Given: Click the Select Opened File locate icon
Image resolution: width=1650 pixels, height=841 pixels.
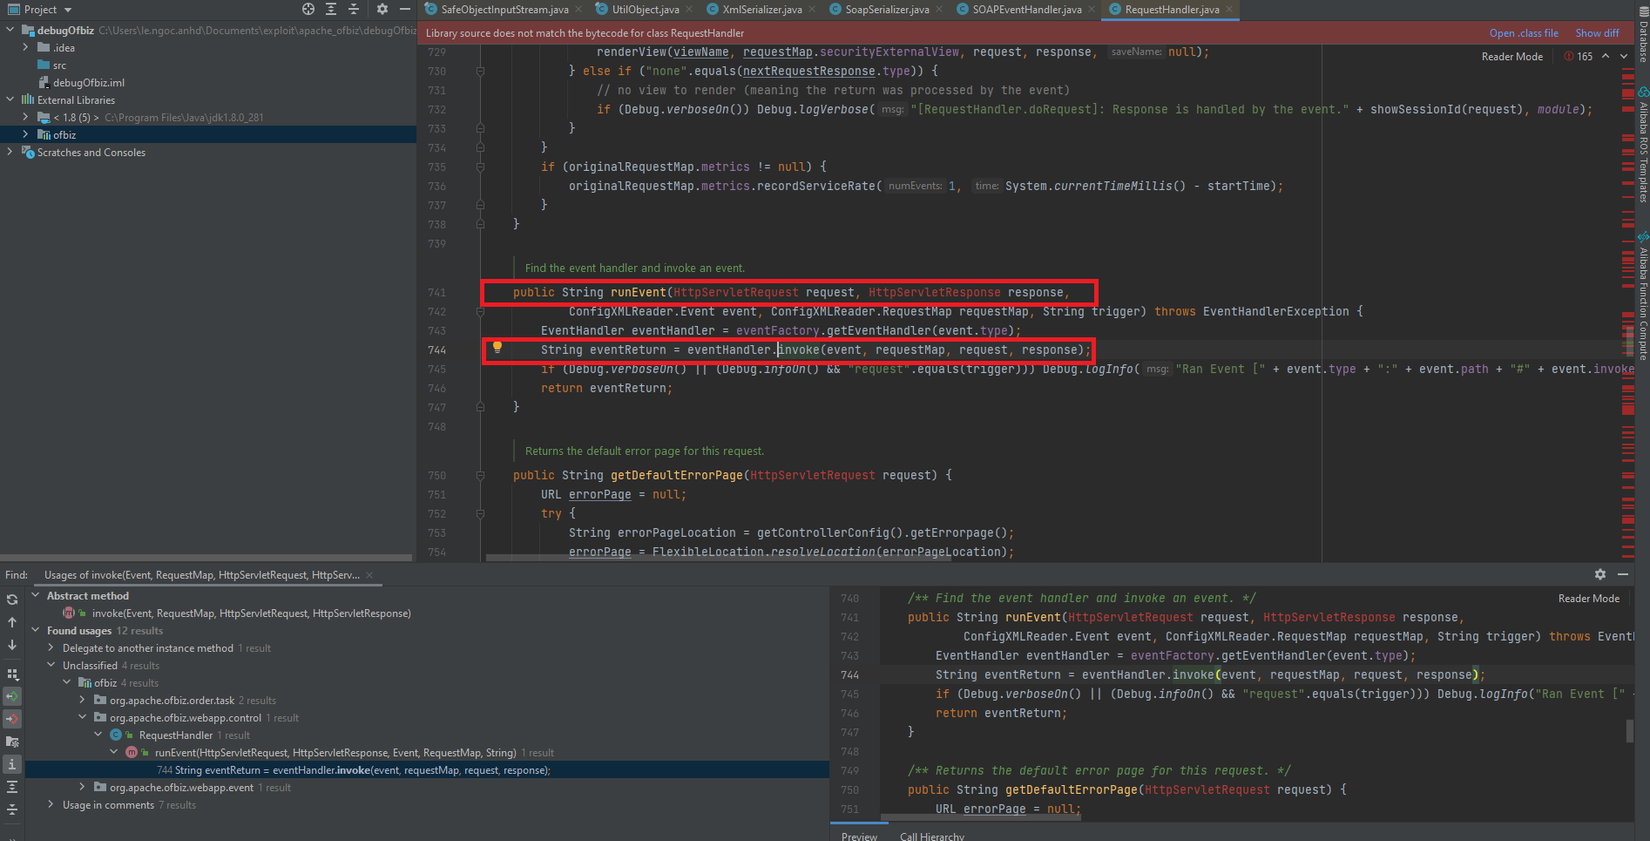Looking at the screenshot, I should click(x=308, y=9).
